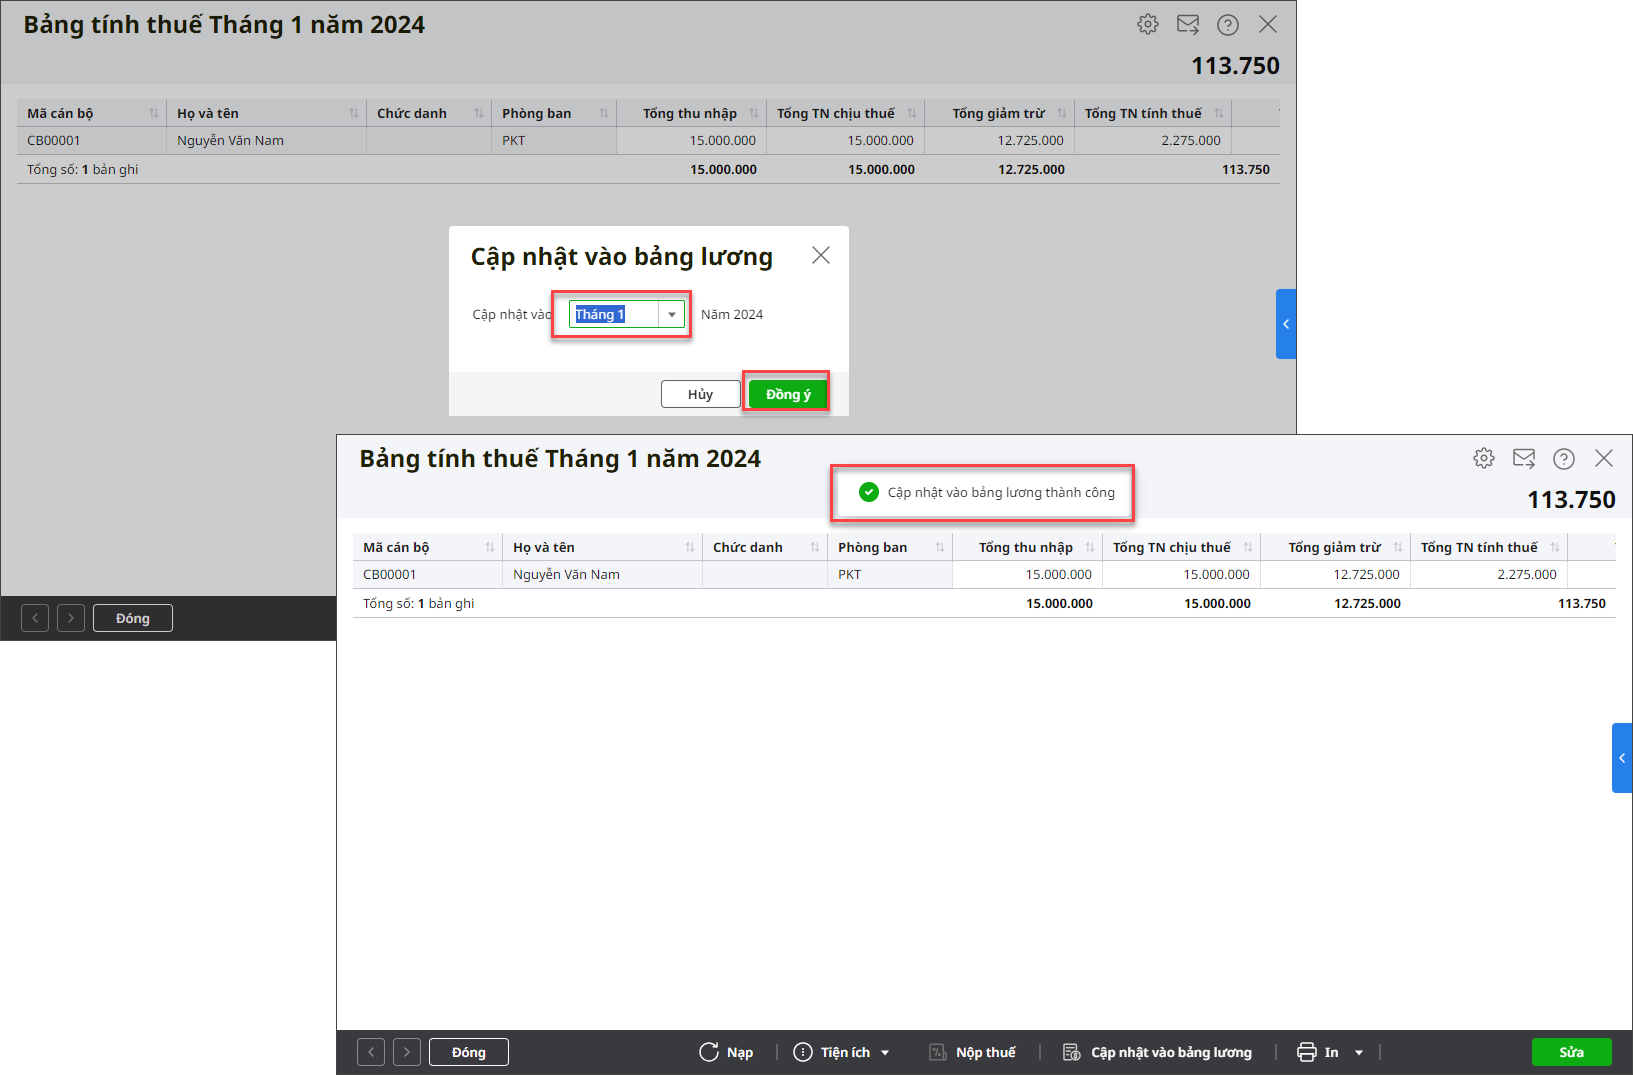Click the green Sửa edit button
The height and width of the screenshot is (1075, 1633).
(x=1571, y=1052)
